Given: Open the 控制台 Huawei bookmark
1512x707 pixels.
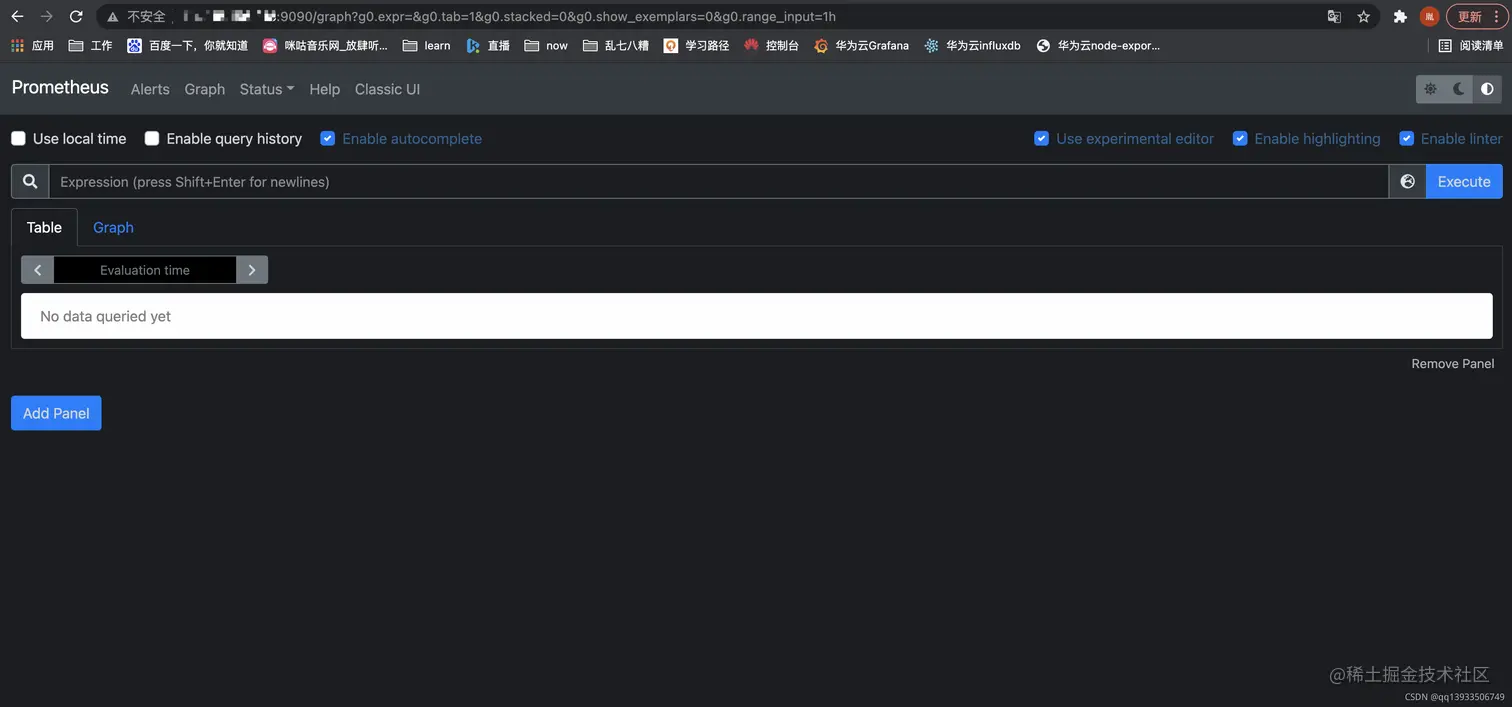Looking at the screenshot, I should (x=771, y=46).
